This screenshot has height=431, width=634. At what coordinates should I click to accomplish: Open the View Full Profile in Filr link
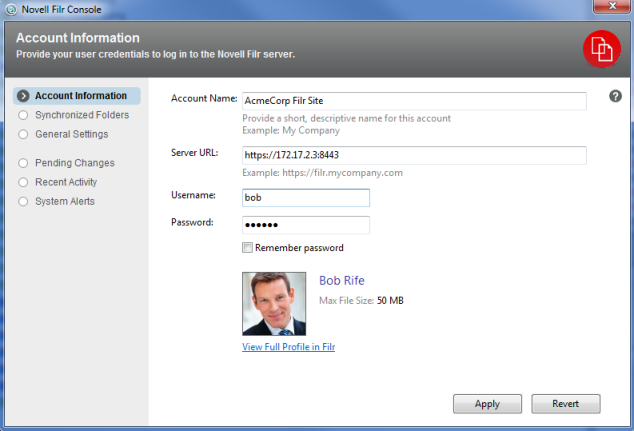[288, 347]
